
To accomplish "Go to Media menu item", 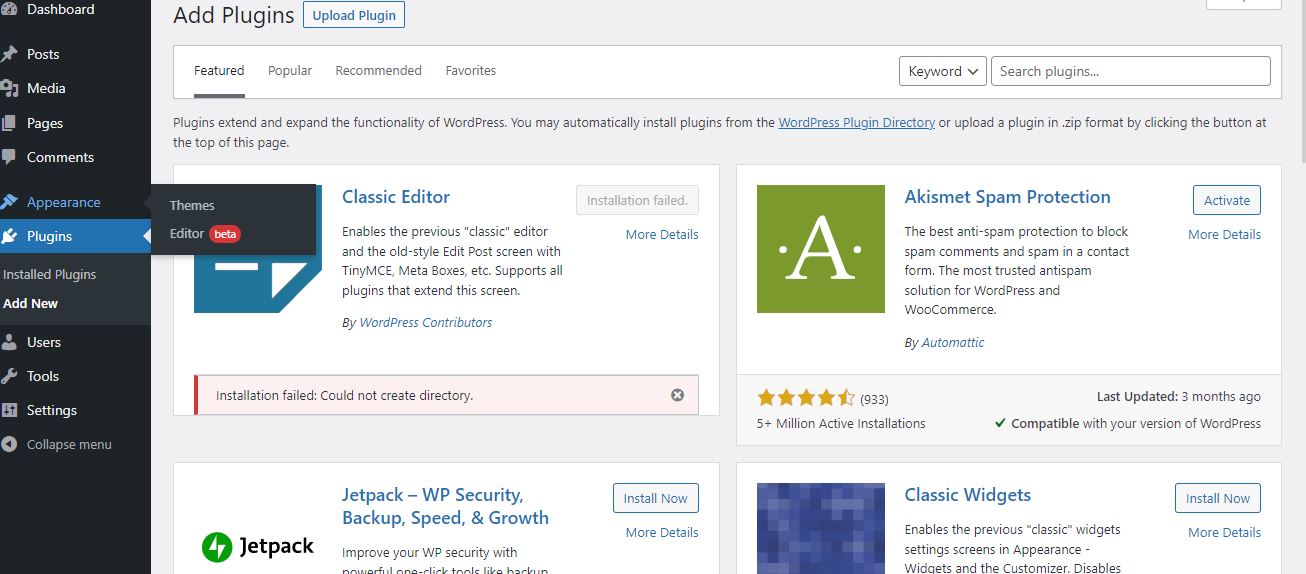I will tap(46, 88).
